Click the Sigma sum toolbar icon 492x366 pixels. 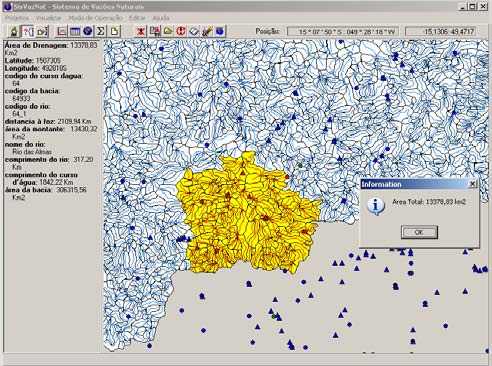[101, 31]
